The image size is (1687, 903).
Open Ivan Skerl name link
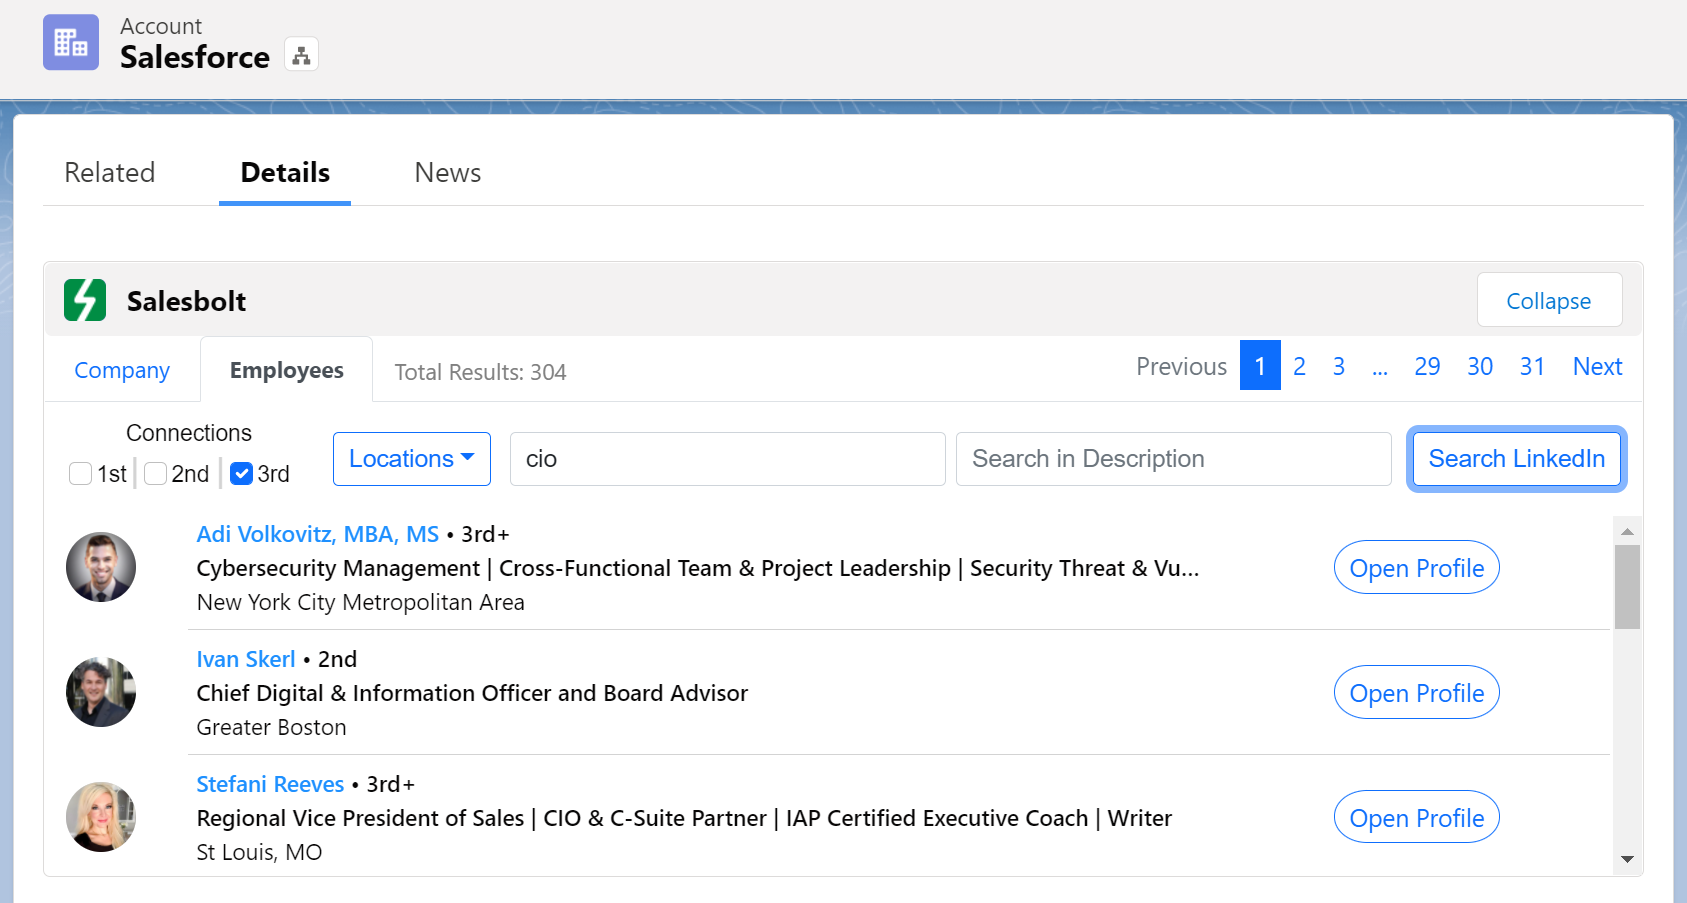pos(246,659)
